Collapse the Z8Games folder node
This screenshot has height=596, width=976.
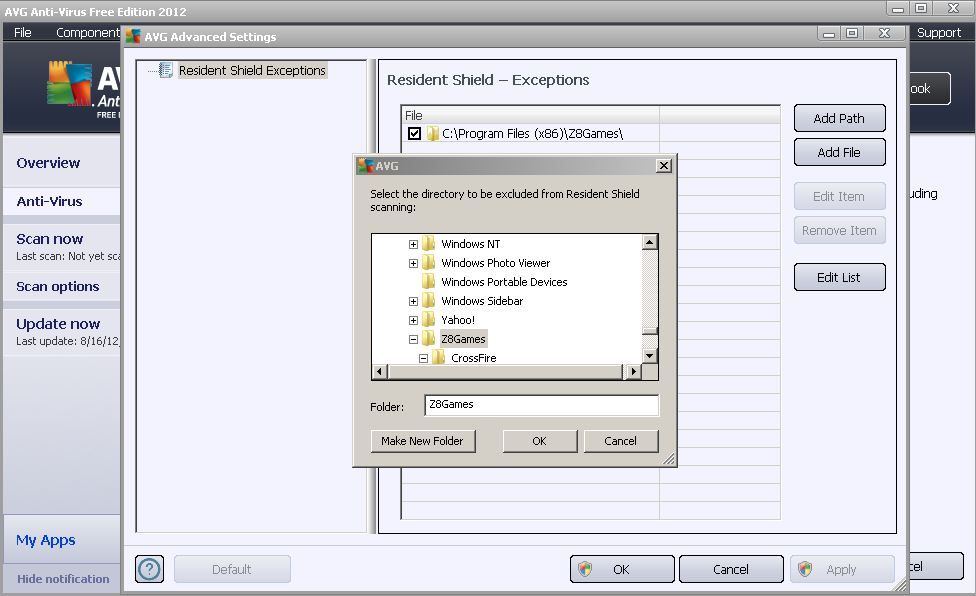point(413,339)
